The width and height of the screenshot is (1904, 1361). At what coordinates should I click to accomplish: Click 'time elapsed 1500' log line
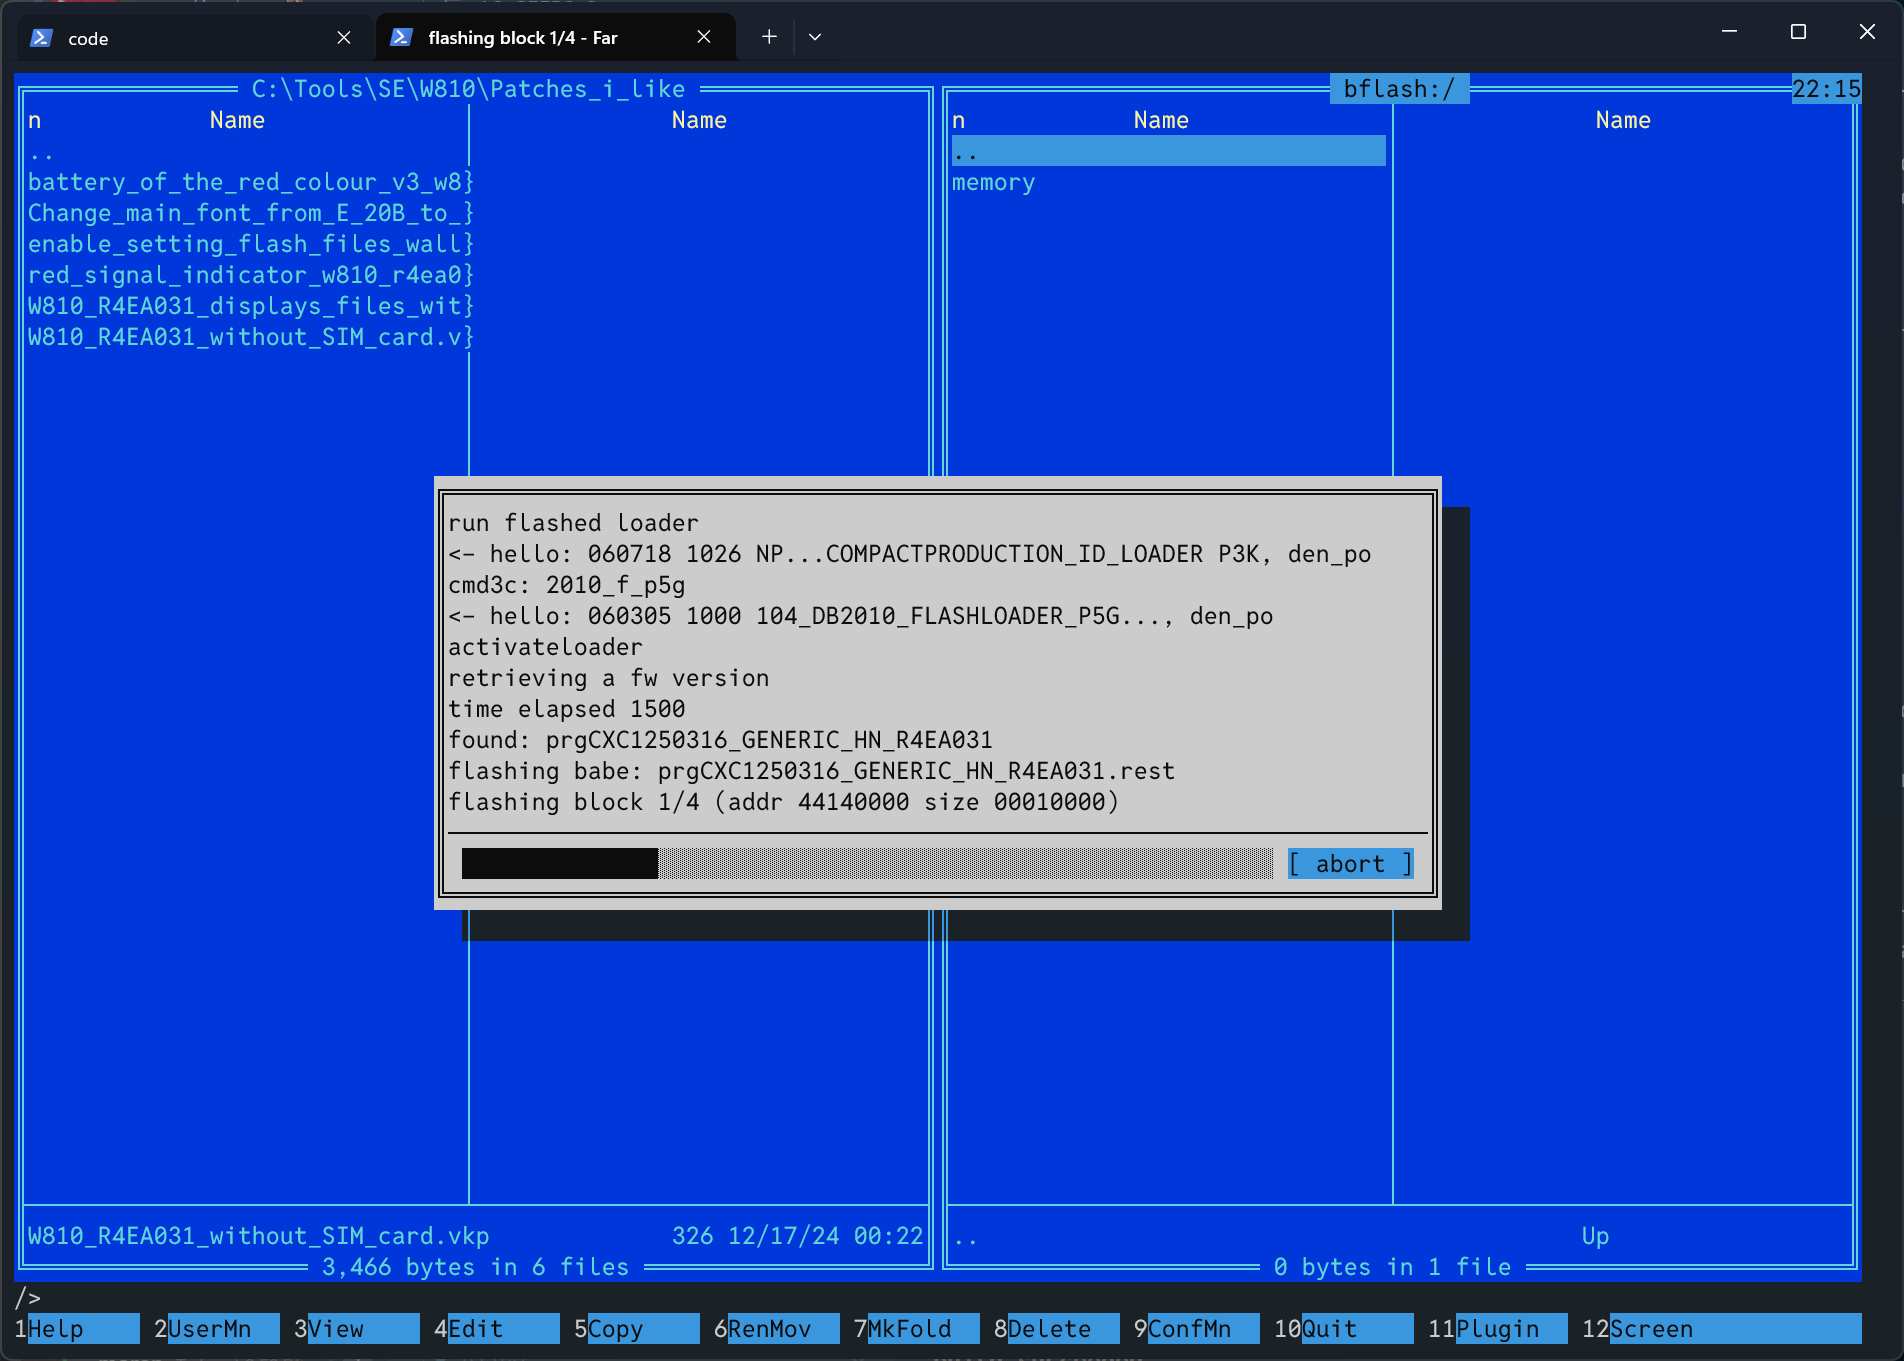566,709
